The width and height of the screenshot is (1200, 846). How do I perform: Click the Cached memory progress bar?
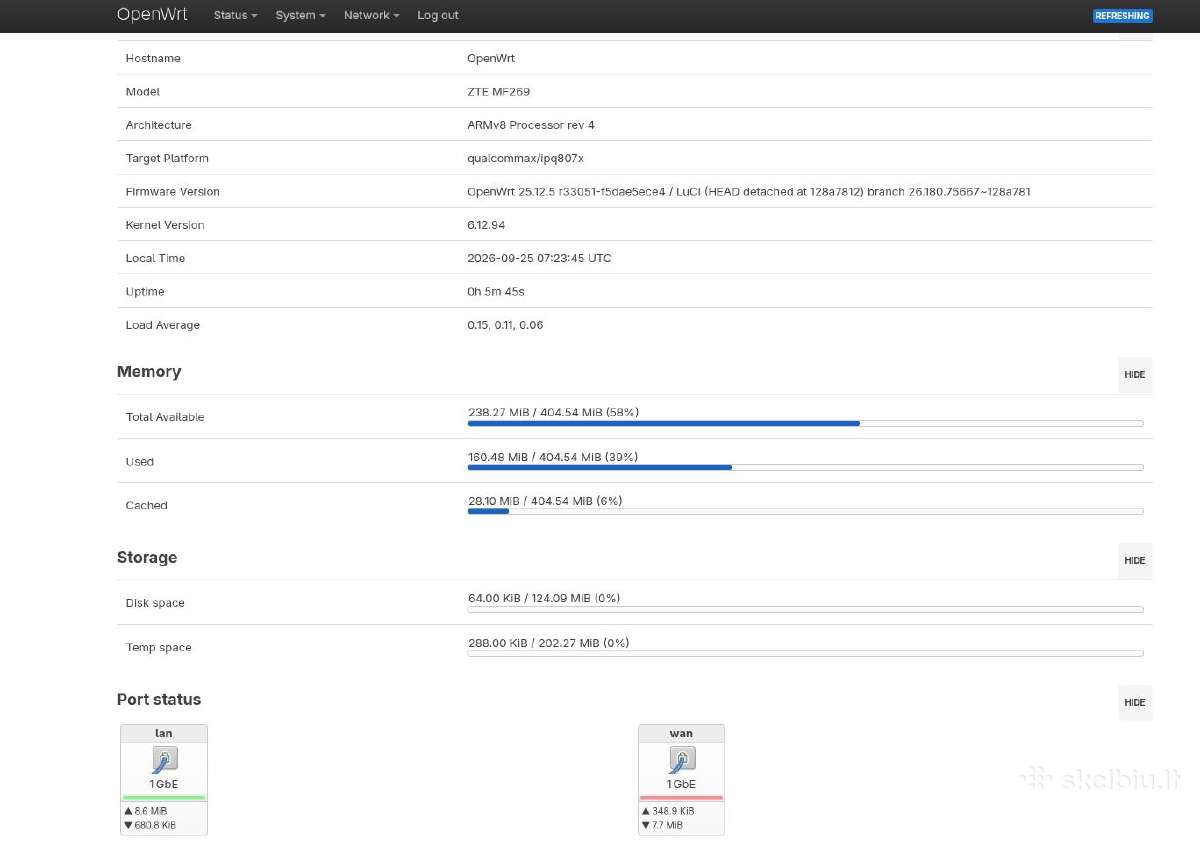pyautogui.click(x=805, y=512)
